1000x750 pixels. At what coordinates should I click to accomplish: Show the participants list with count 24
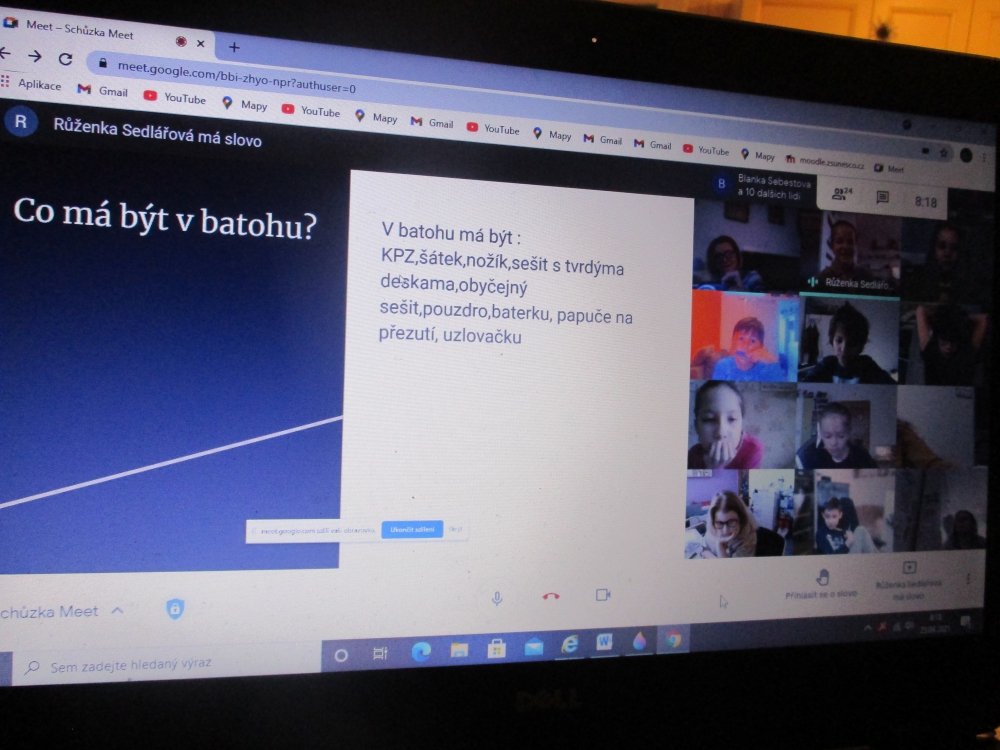tap(842, 194)
